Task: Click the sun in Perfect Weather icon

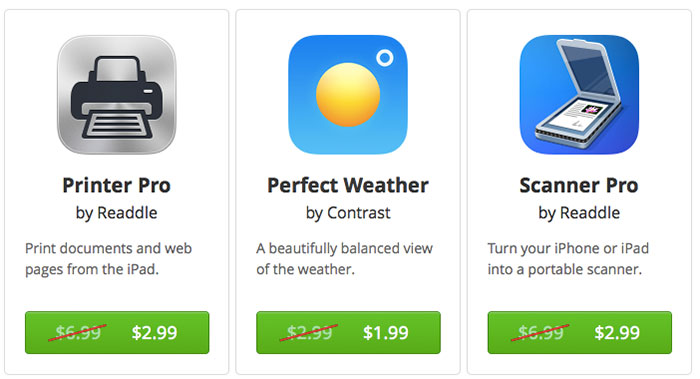Action: [348, 95]
